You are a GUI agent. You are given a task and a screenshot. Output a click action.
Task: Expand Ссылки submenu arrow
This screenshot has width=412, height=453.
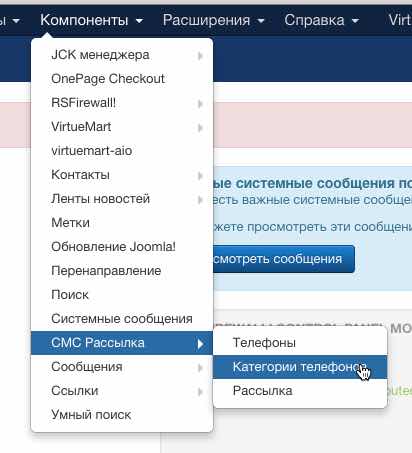(x=200, y=392)
